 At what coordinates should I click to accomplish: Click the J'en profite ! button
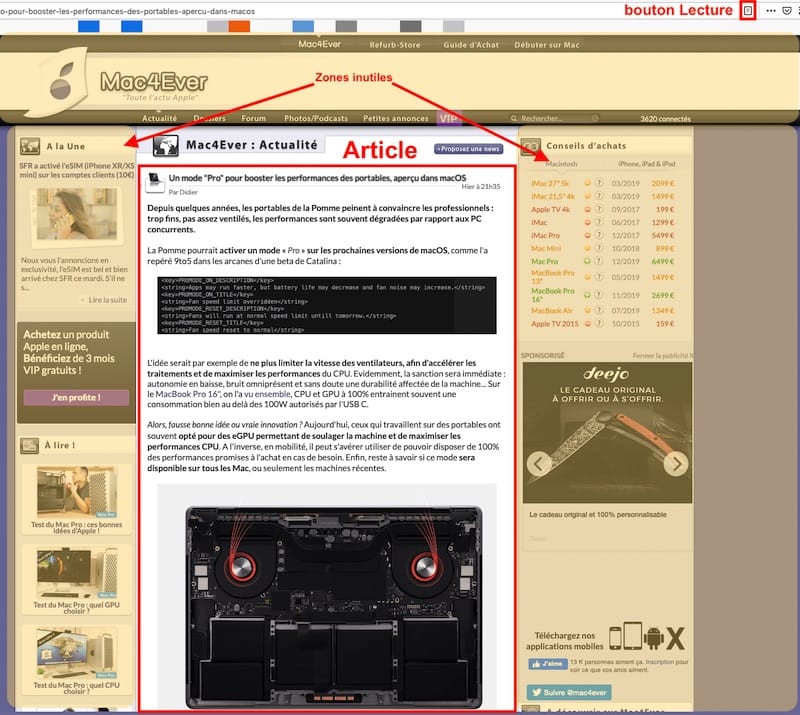[x=76, y=398]
